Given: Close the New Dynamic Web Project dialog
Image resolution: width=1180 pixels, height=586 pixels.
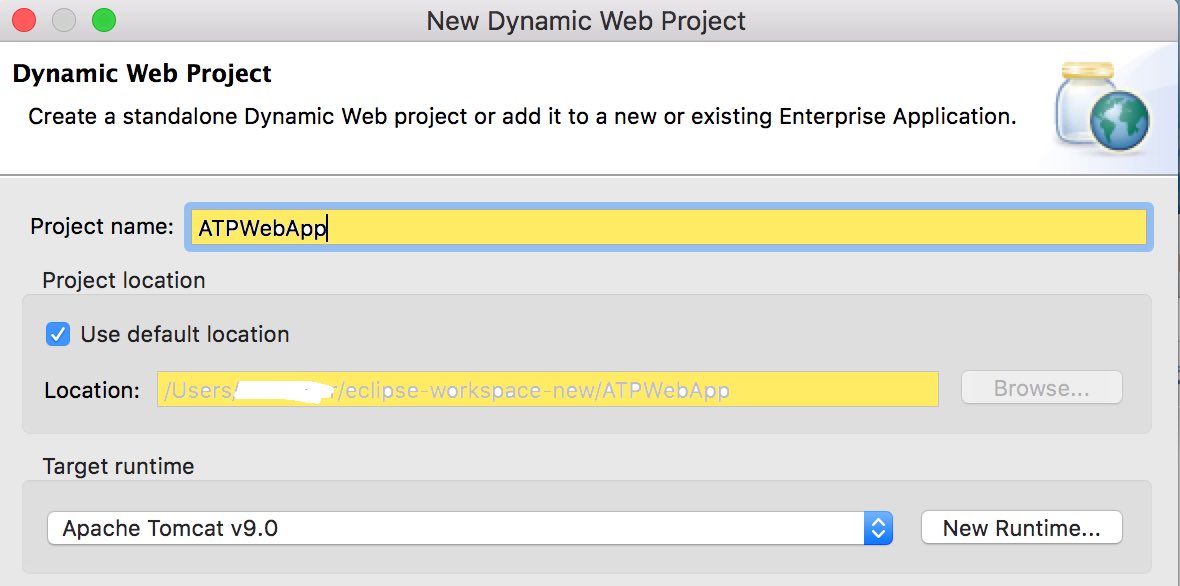Looking at the screenshot, I should point(25,19).
